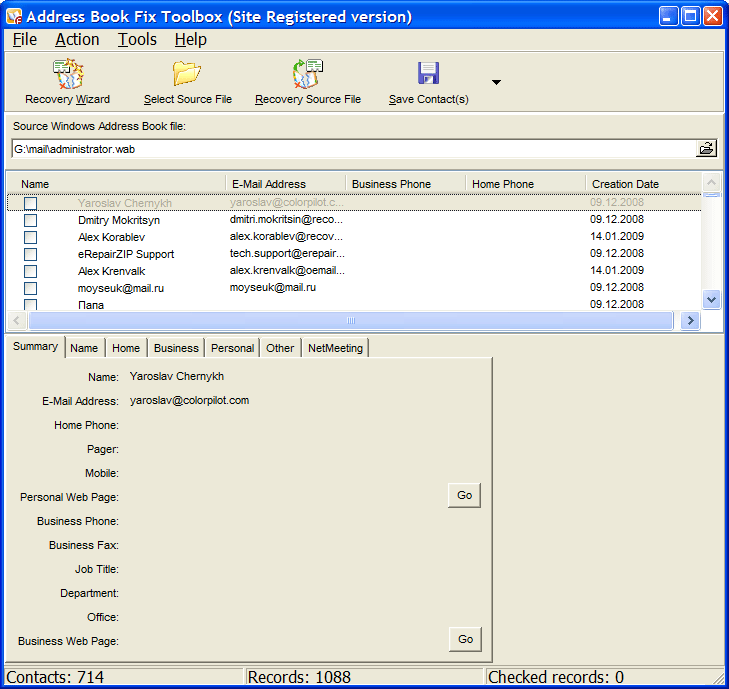The width and height of the screenshot is (729, 689).
Task: Sort by Creation Date column header
Action: [644, 184]
